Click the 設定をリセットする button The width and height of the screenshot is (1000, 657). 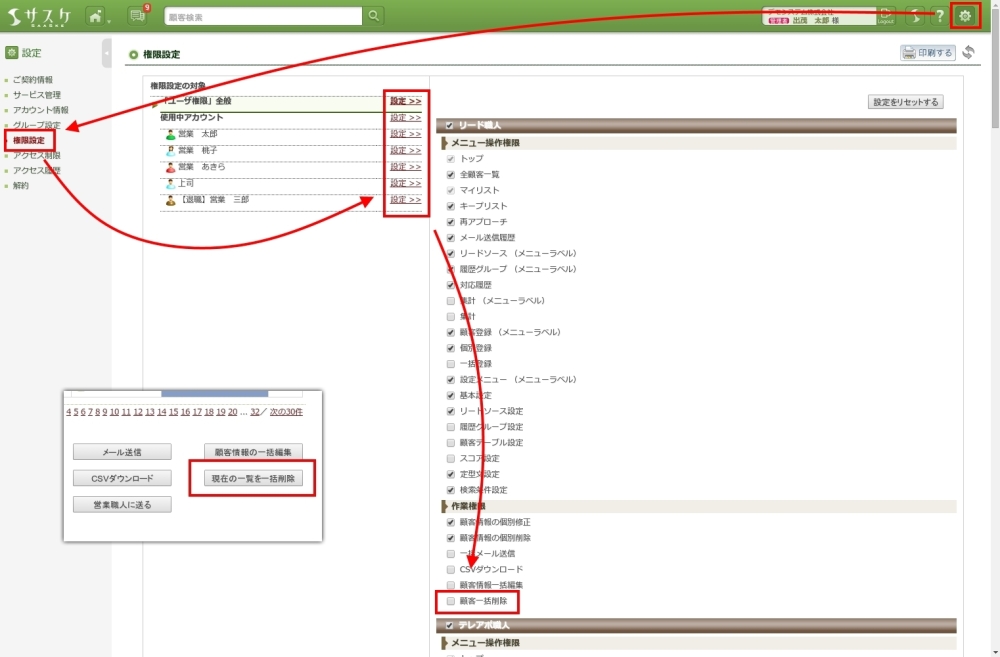coord(905,102)
